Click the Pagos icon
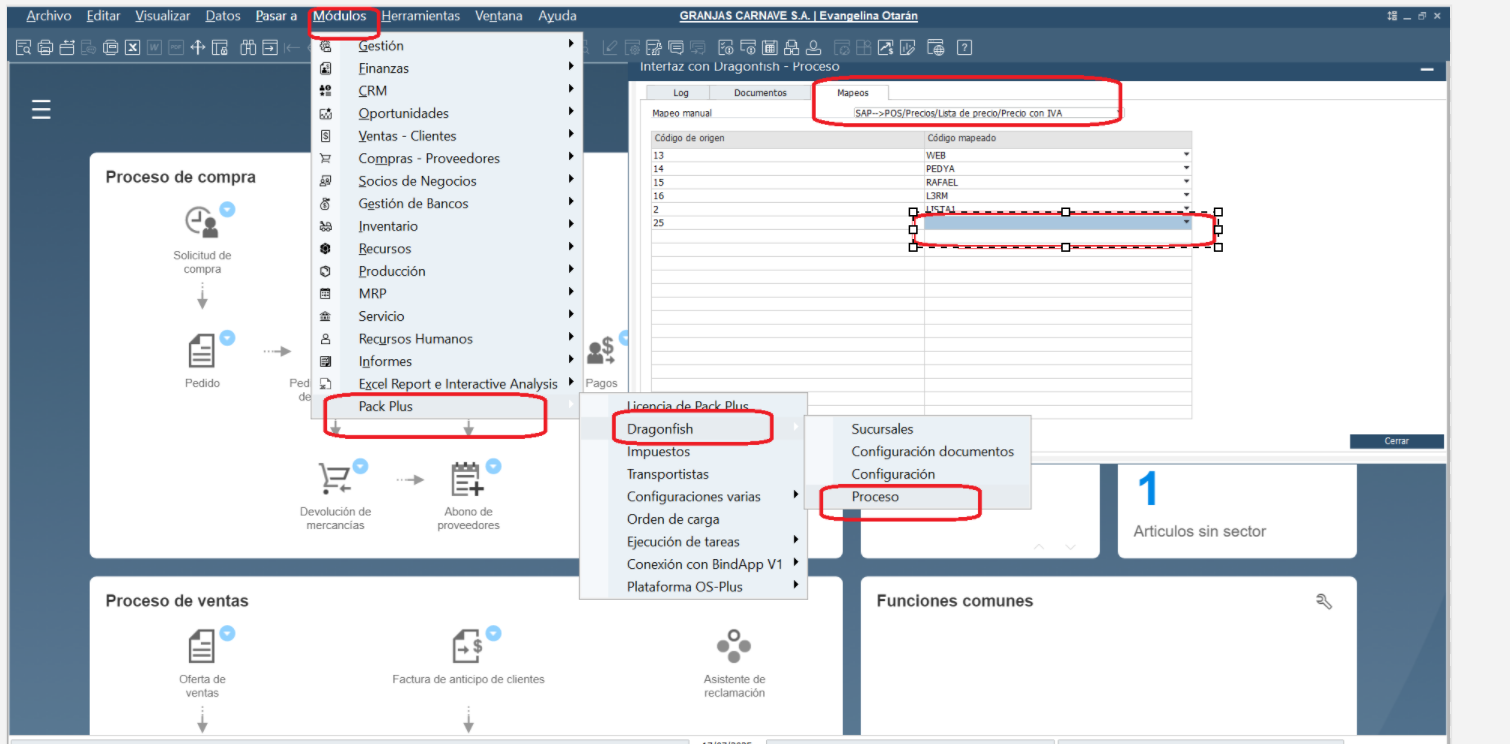This screenshot has width=1510, height=744. pos(601,351)
